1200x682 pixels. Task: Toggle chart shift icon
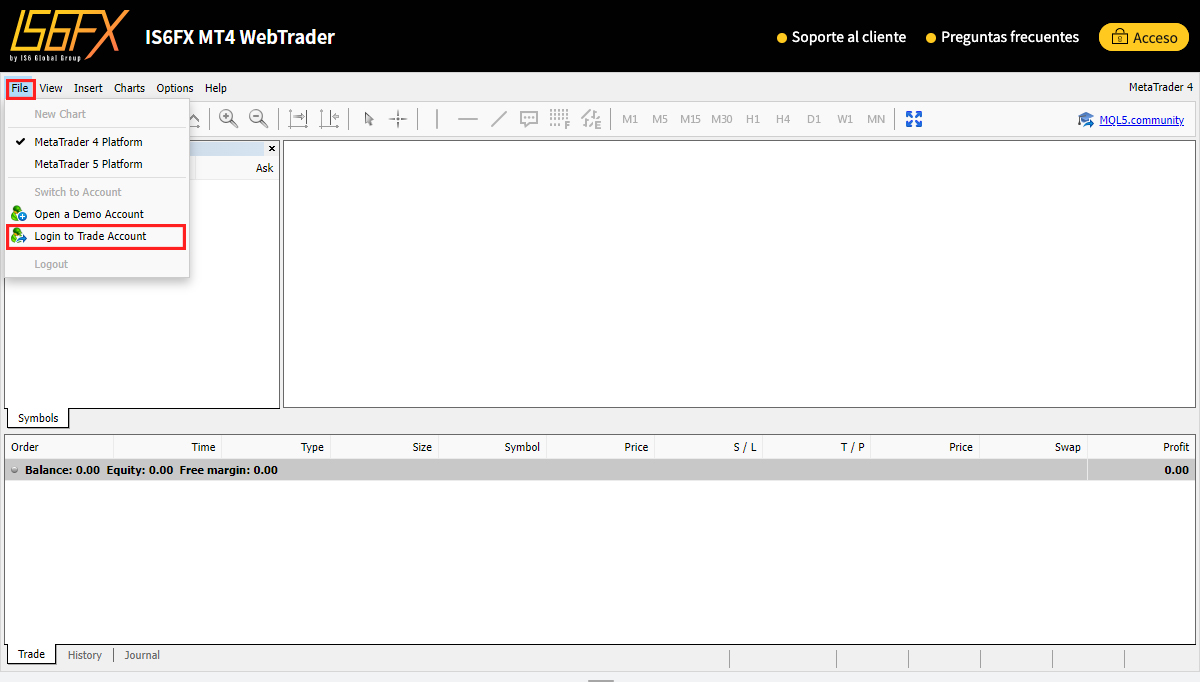(x=330, y=119)
